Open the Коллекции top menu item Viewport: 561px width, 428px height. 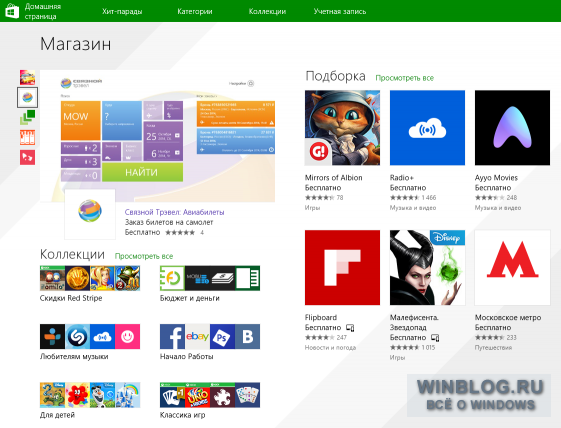tap(267, 11)
